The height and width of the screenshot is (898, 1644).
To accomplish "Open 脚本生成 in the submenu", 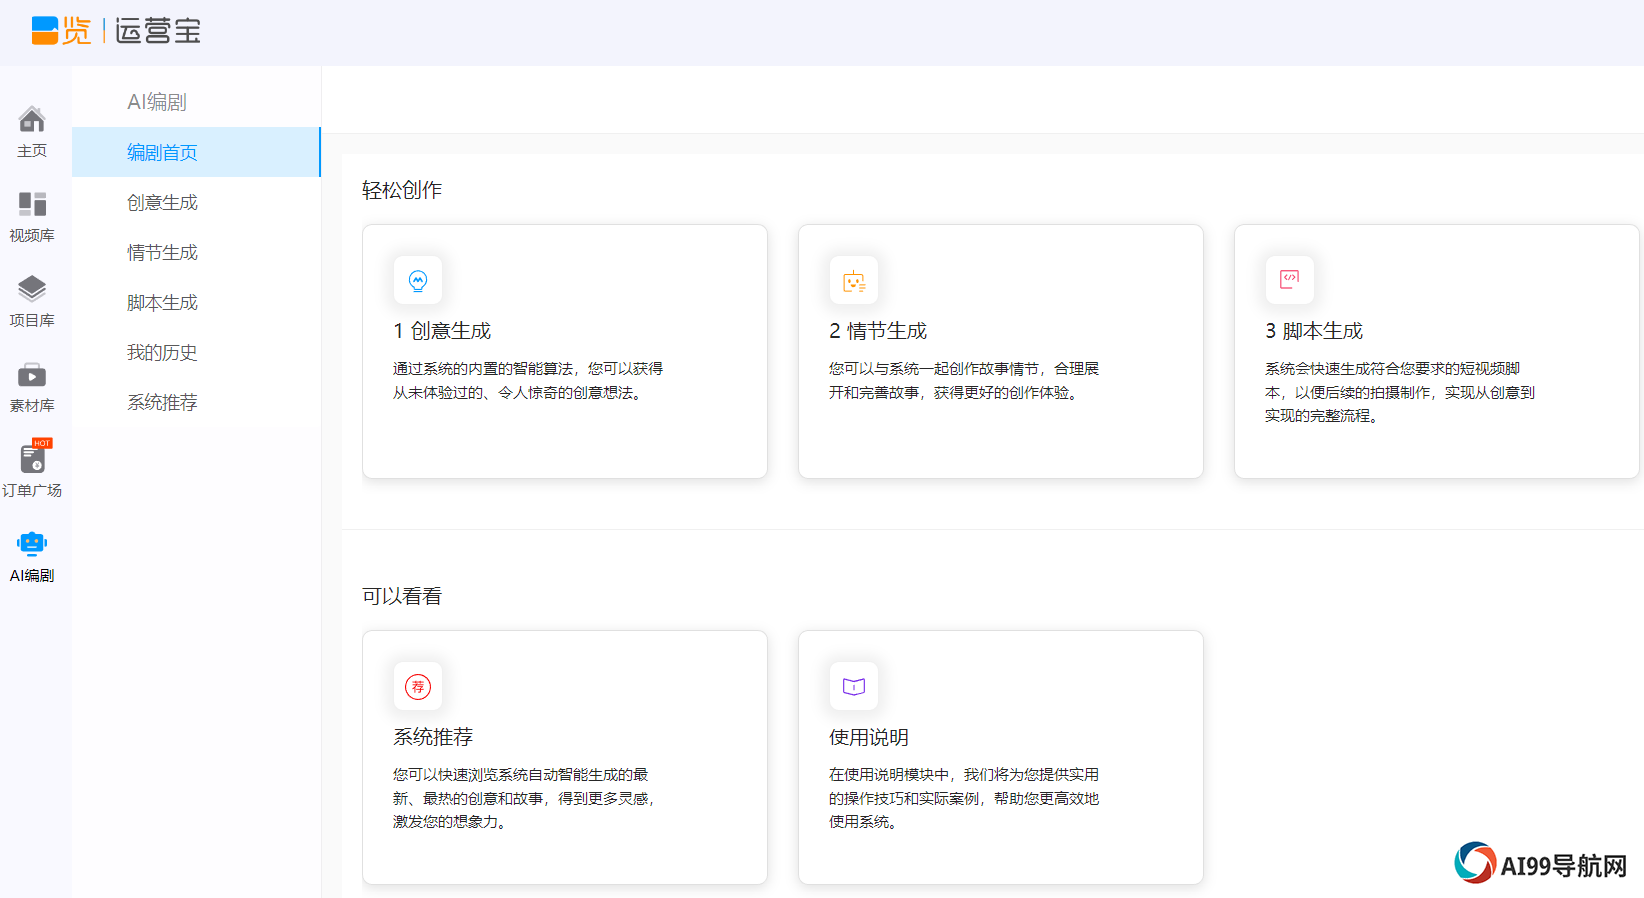I will coord(196,302).
